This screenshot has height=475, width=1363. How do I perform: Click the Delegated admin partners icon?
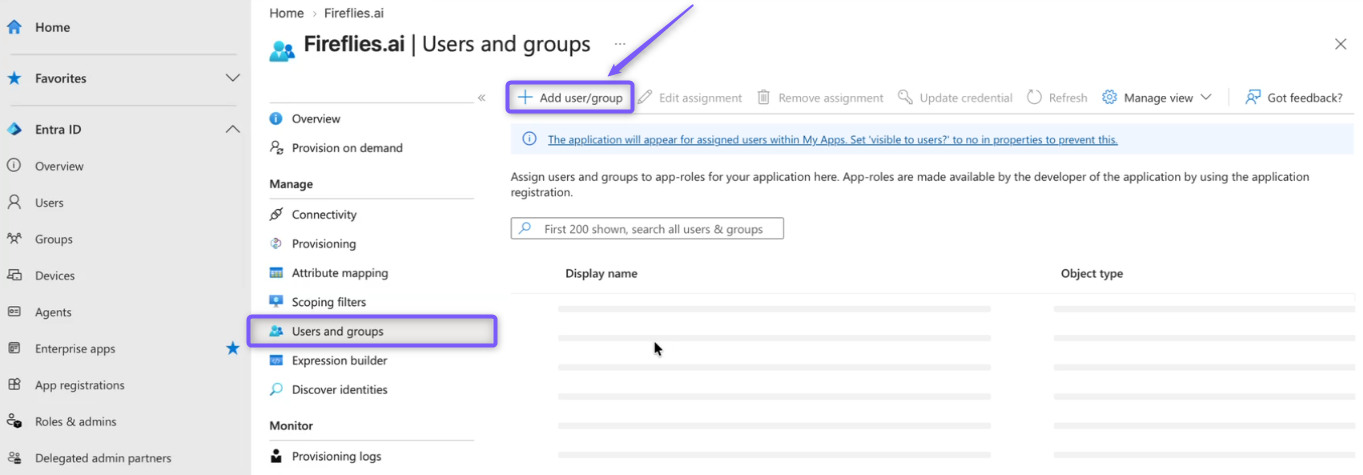click(14, 458)
